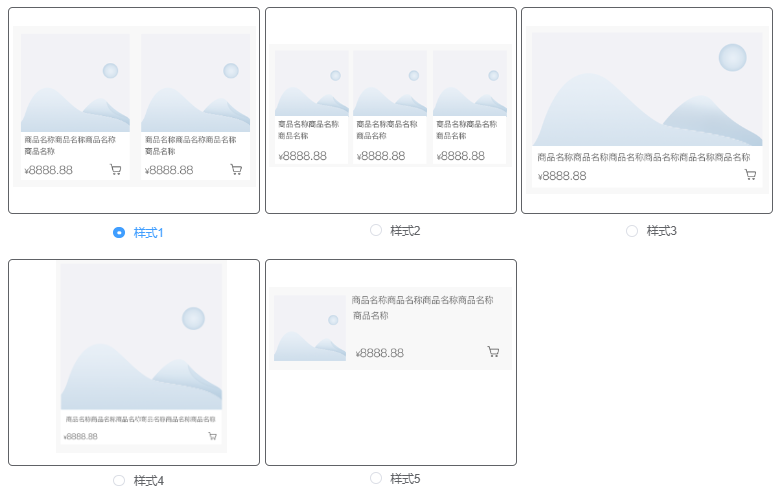Click the middle product image in 样式2 preview
The image size is (781, 489).
(390, 84)
